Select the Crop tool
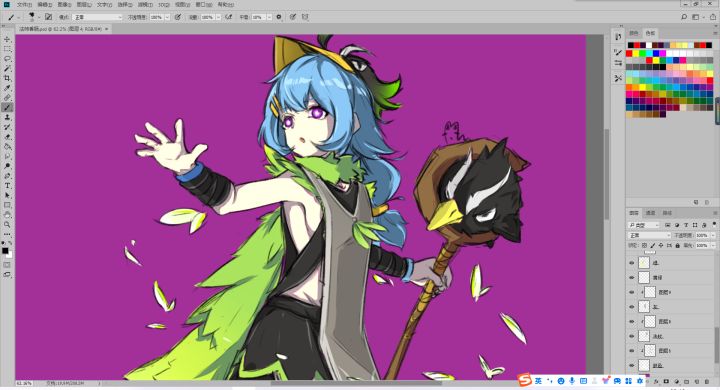 click(x=7, y=78)
